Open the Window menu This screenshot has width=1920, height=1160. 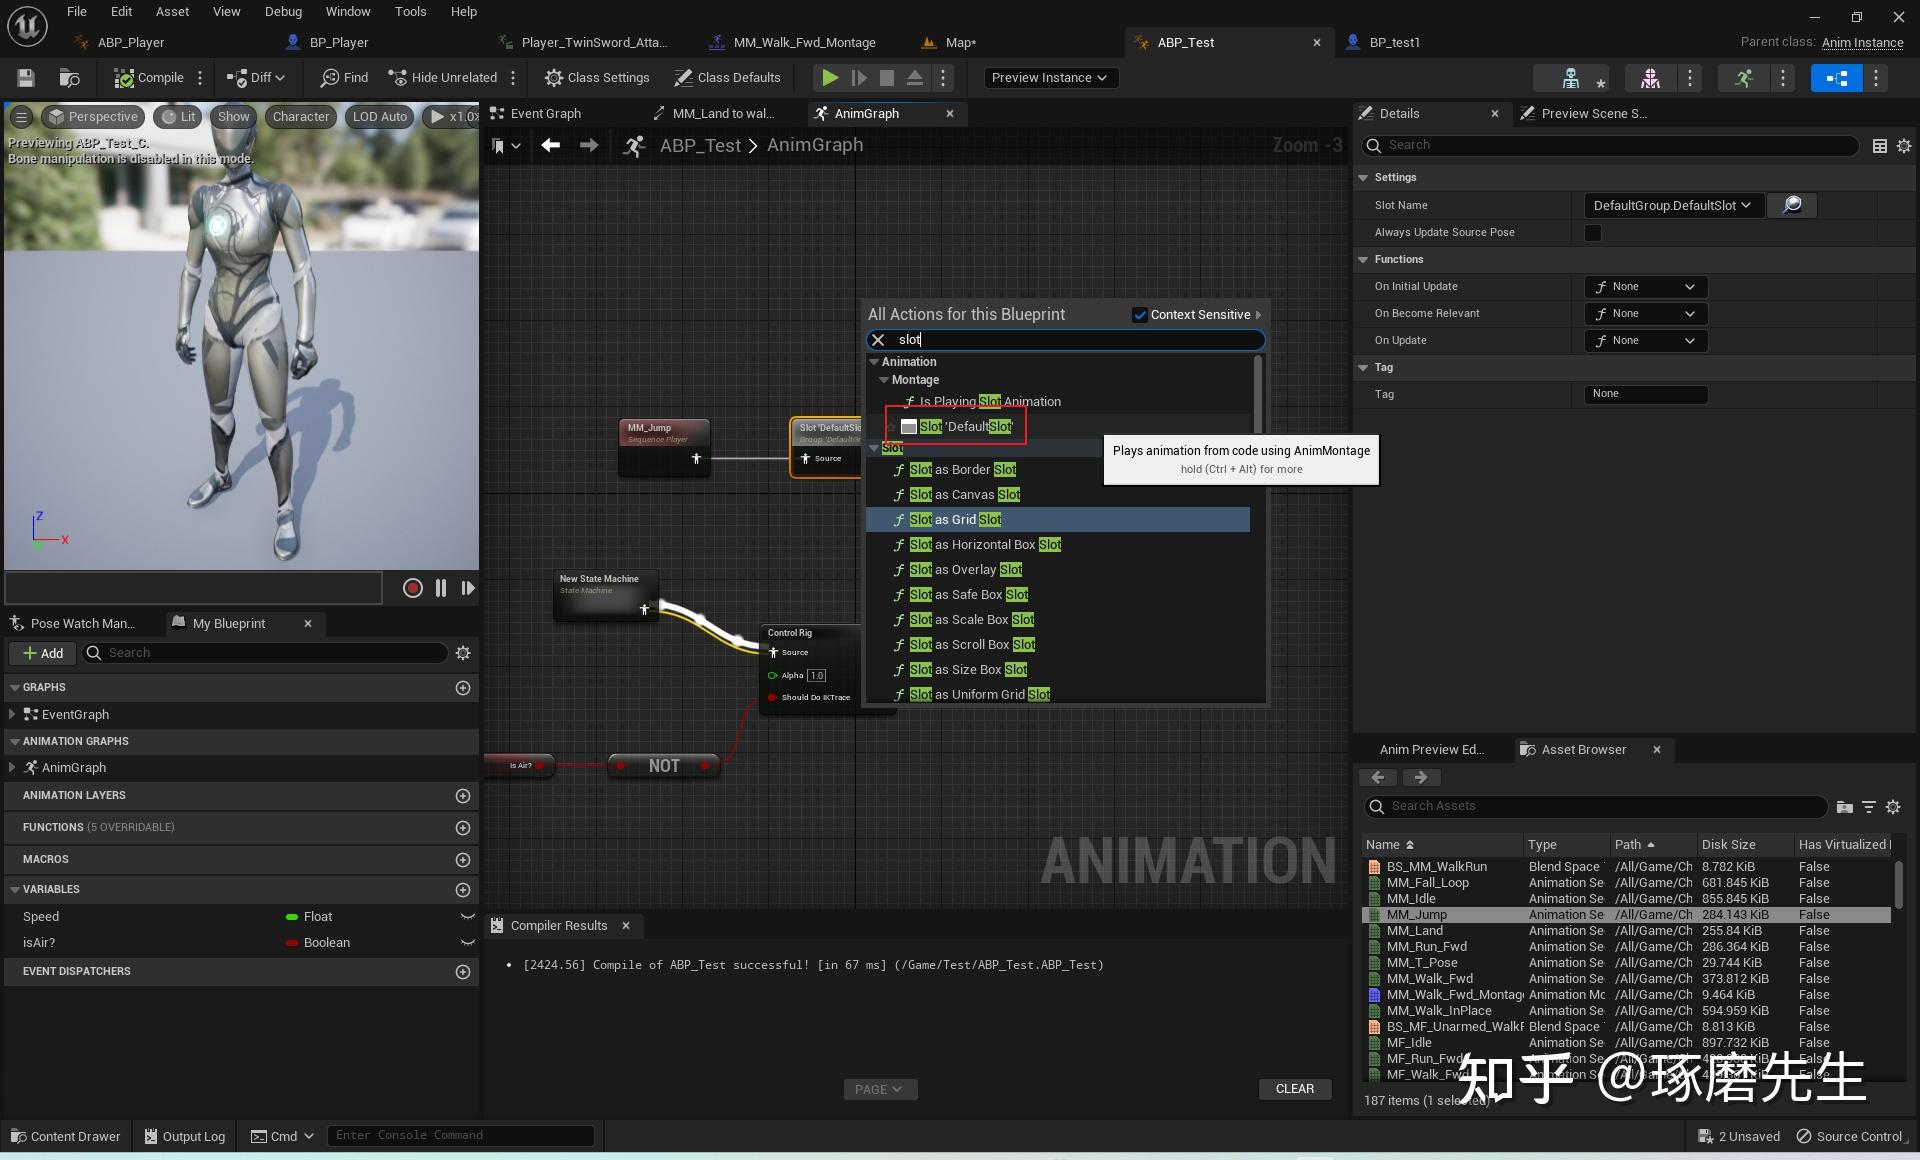[x=347, y=12]
